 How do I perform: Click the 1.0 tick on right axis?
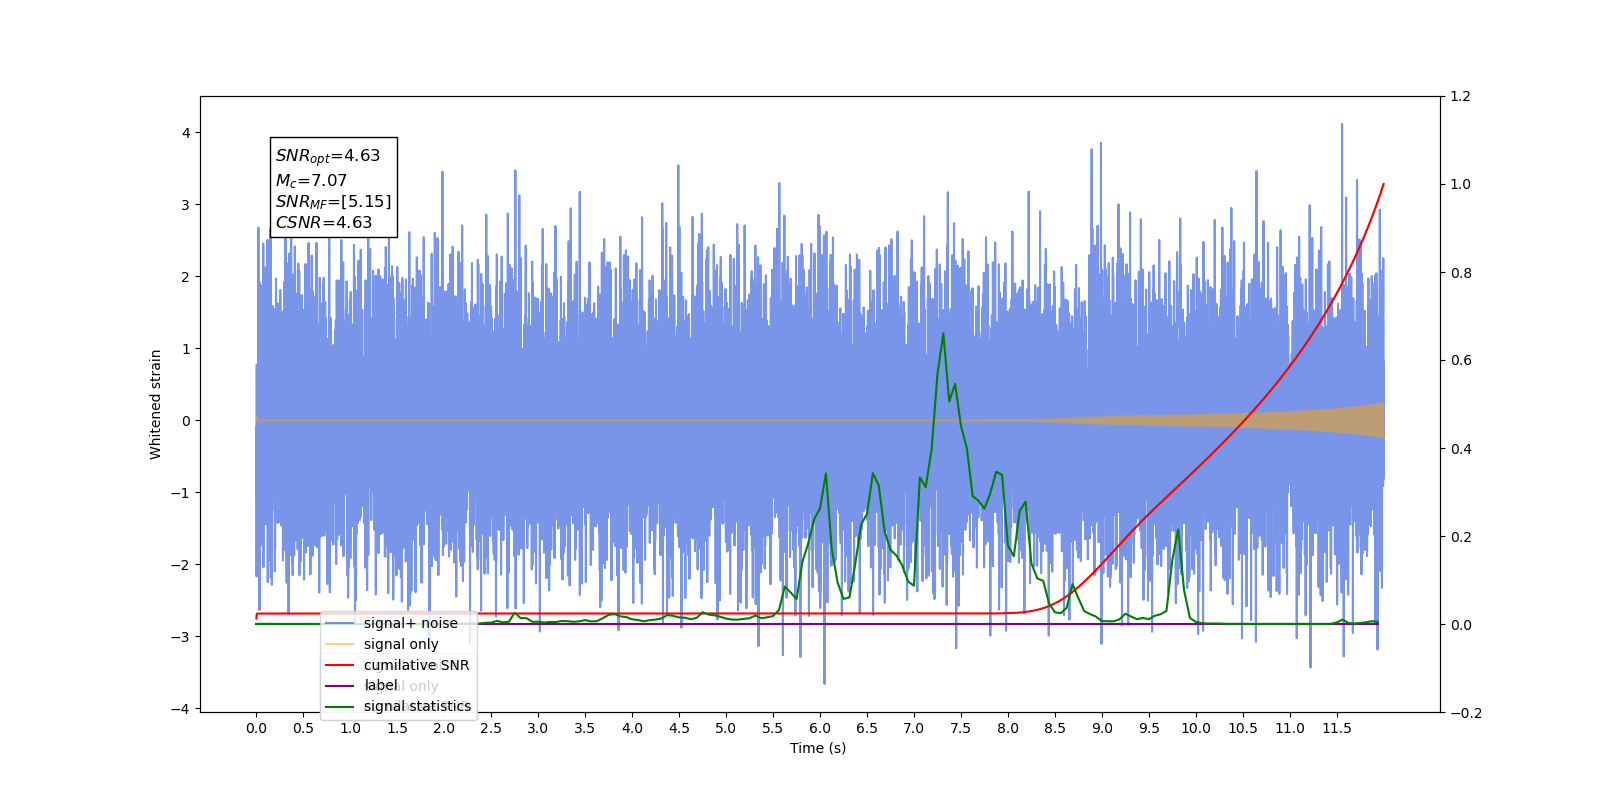coord(1460,185)
